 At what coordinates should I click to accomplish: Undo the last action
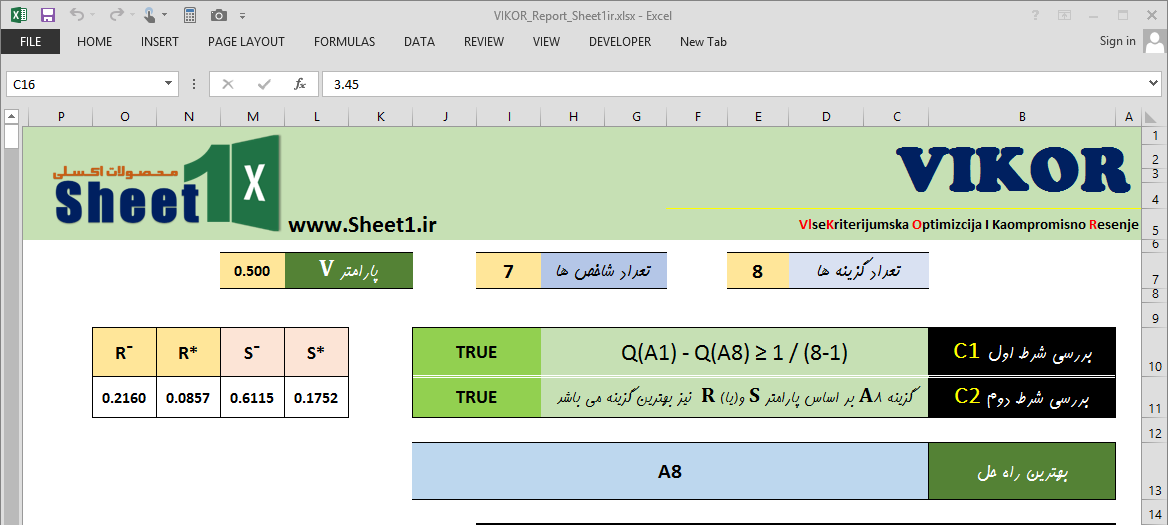(75, 14)
